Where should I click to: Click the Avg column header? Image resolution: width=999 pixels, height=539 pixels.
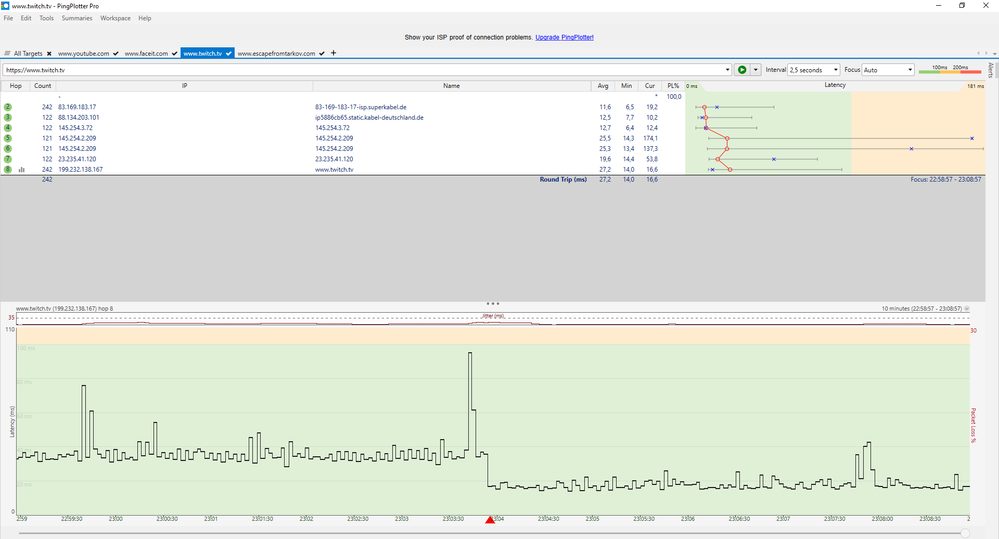(x=603, y=85)
